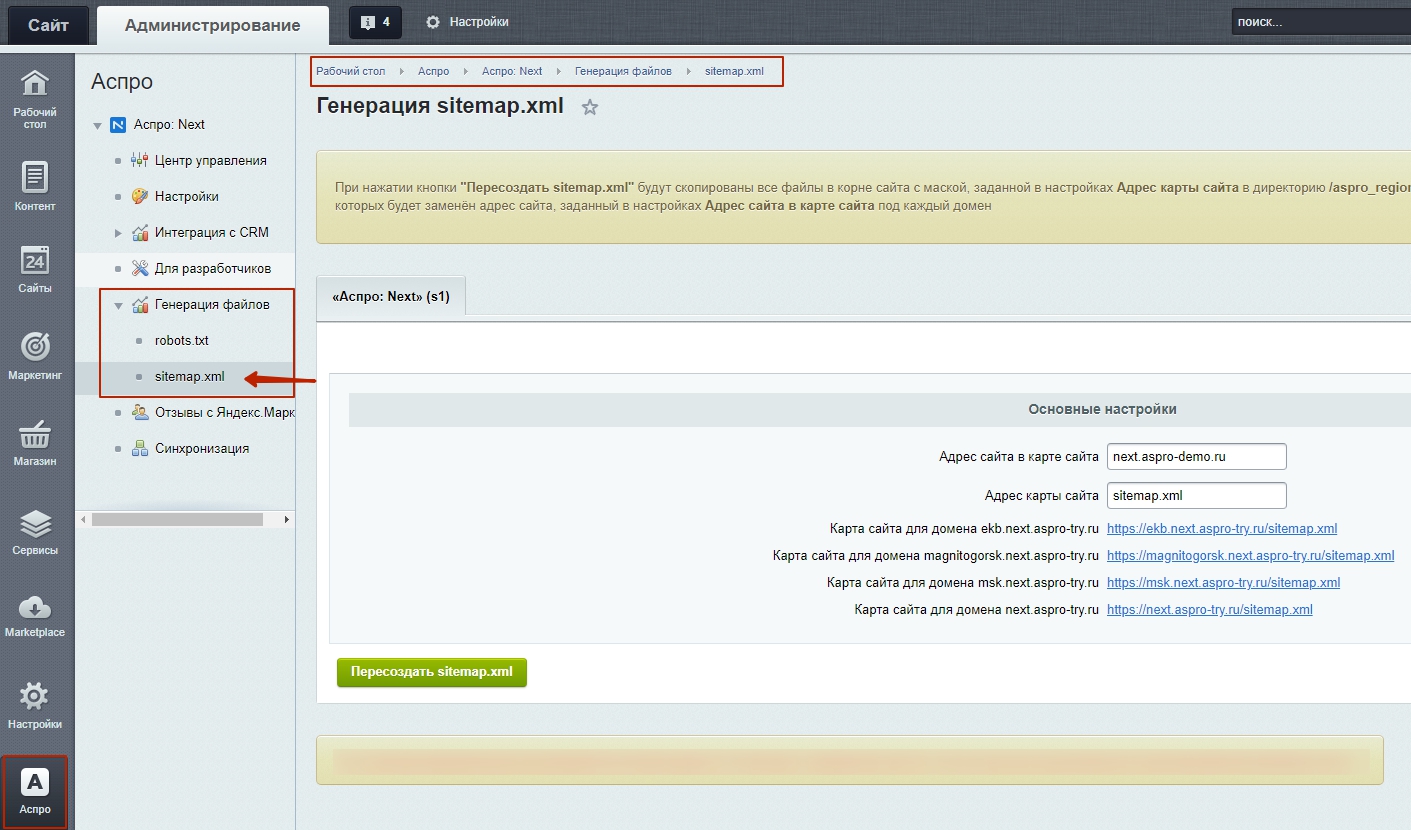Open Настройки sidebar gear section
Image resolution: width=1411 pixels, height=830 pixels.
click(35, 705)
